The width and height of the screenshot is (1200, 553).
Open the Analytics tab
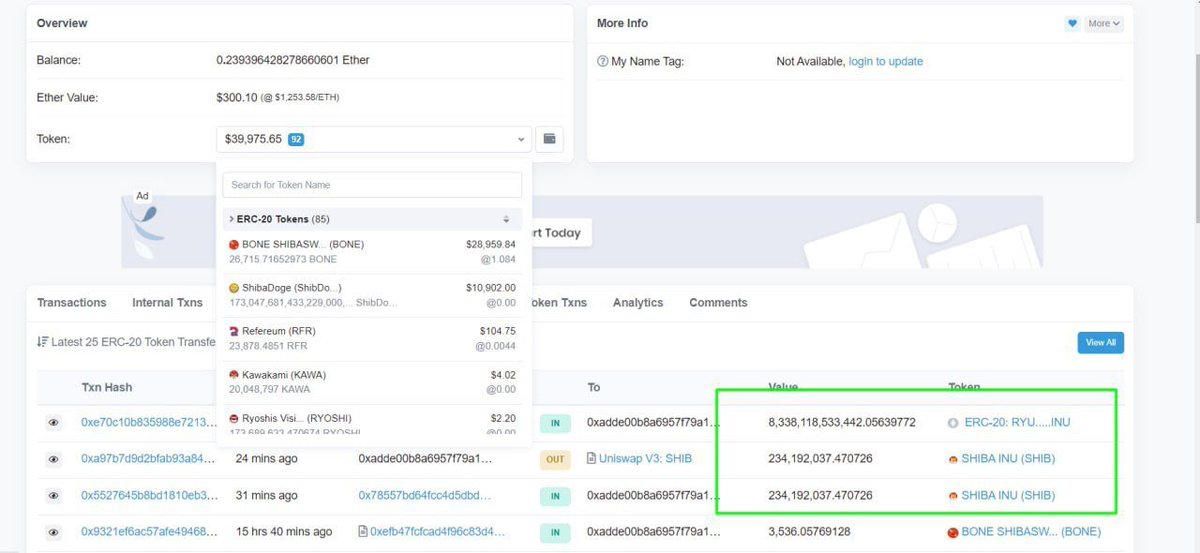(638, 303)
